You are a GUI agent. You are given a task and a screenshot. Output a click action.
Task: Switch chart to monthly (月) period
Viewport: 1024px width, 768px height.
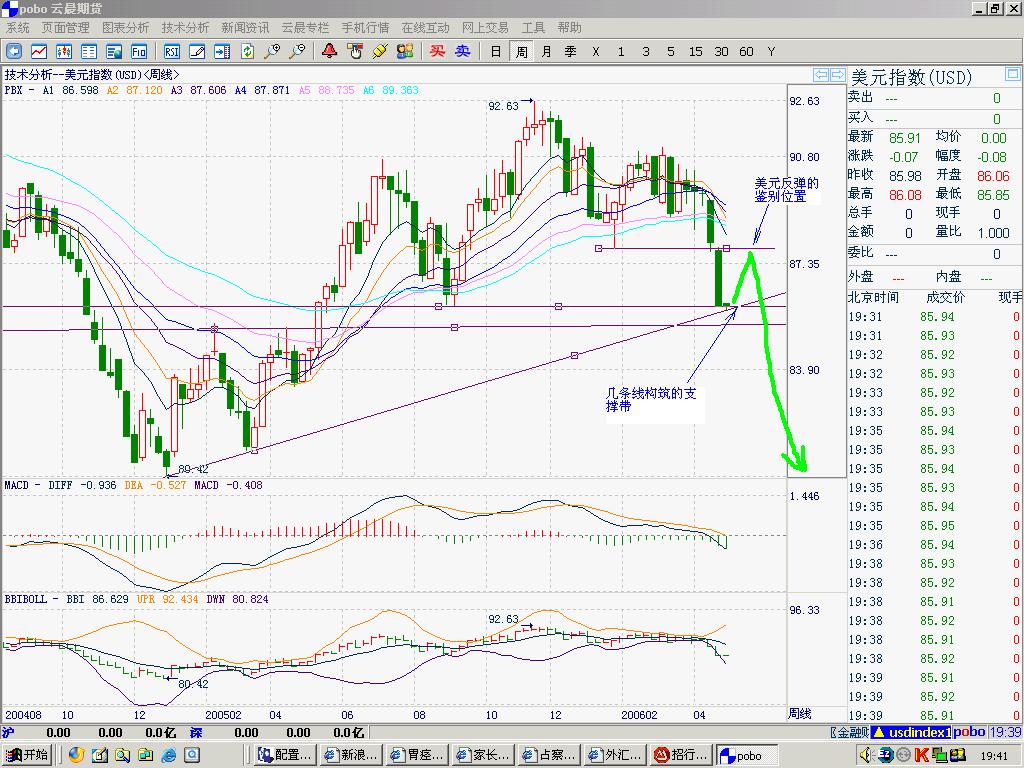tap(546, 51)
